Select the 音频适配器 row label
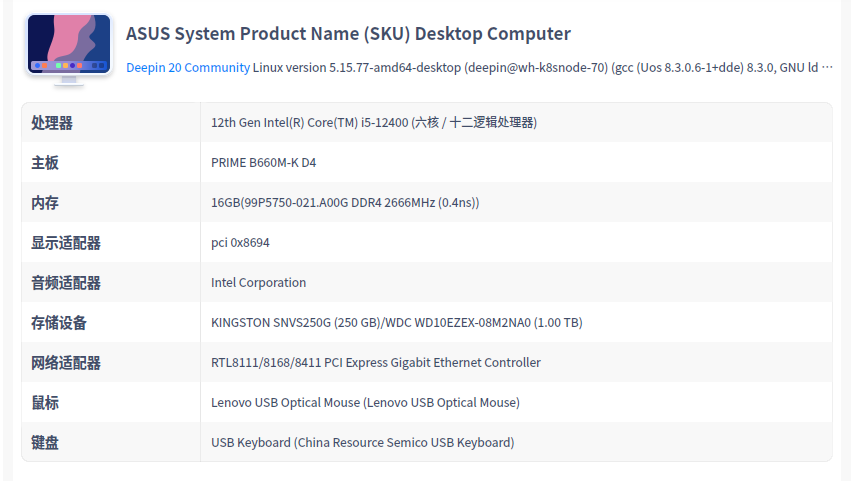The image size is (851, 481). 66,283
